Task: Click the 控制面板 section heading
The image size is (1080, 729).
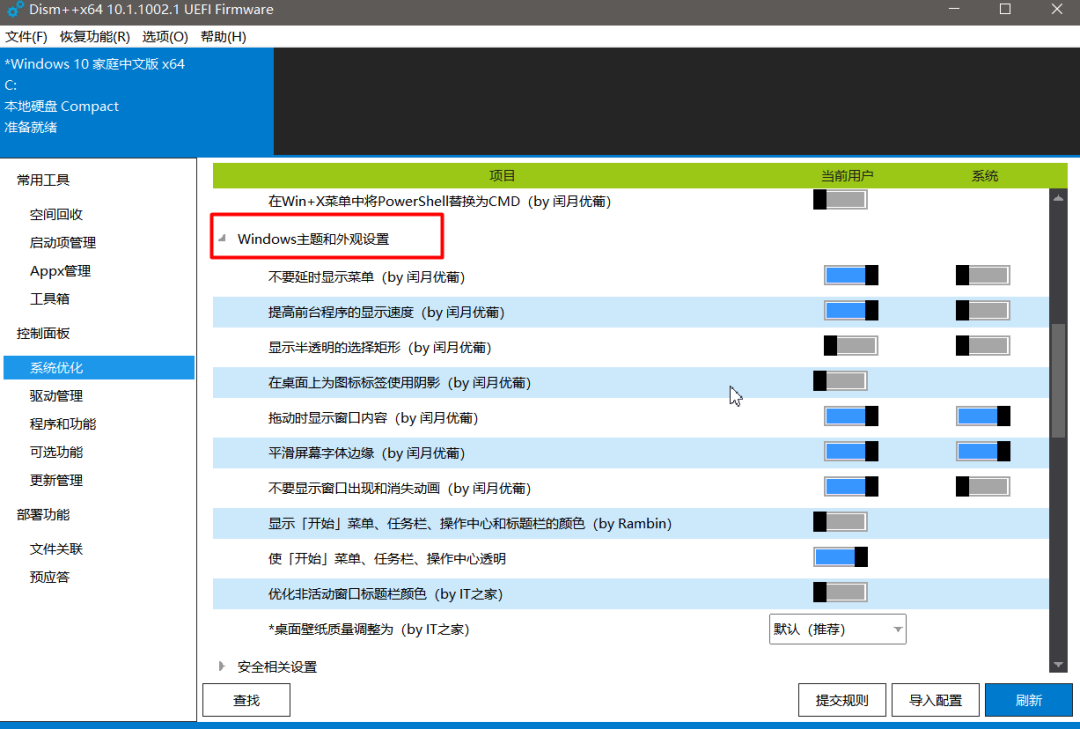Action: click(x=43, y=333)
